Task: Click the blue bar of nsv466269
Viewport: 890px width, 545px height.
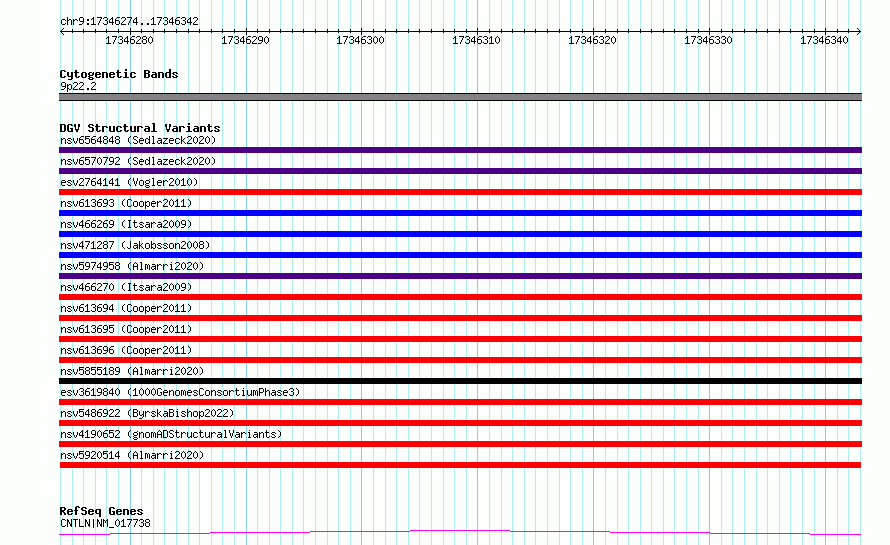Action: (x=460, y=234)
